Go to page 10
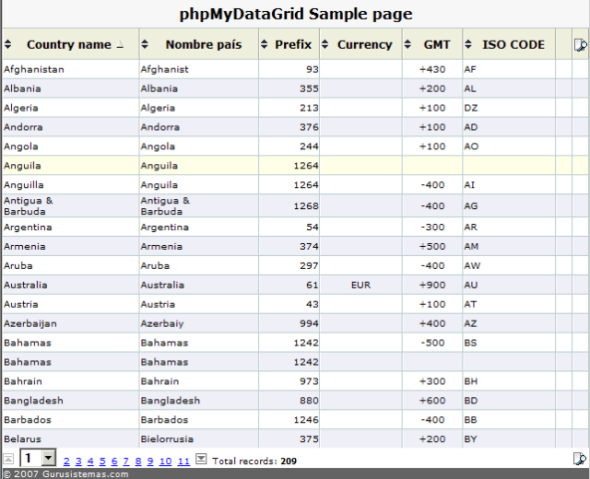This screenshot has width=590, height=479. (x=166, y=461)
